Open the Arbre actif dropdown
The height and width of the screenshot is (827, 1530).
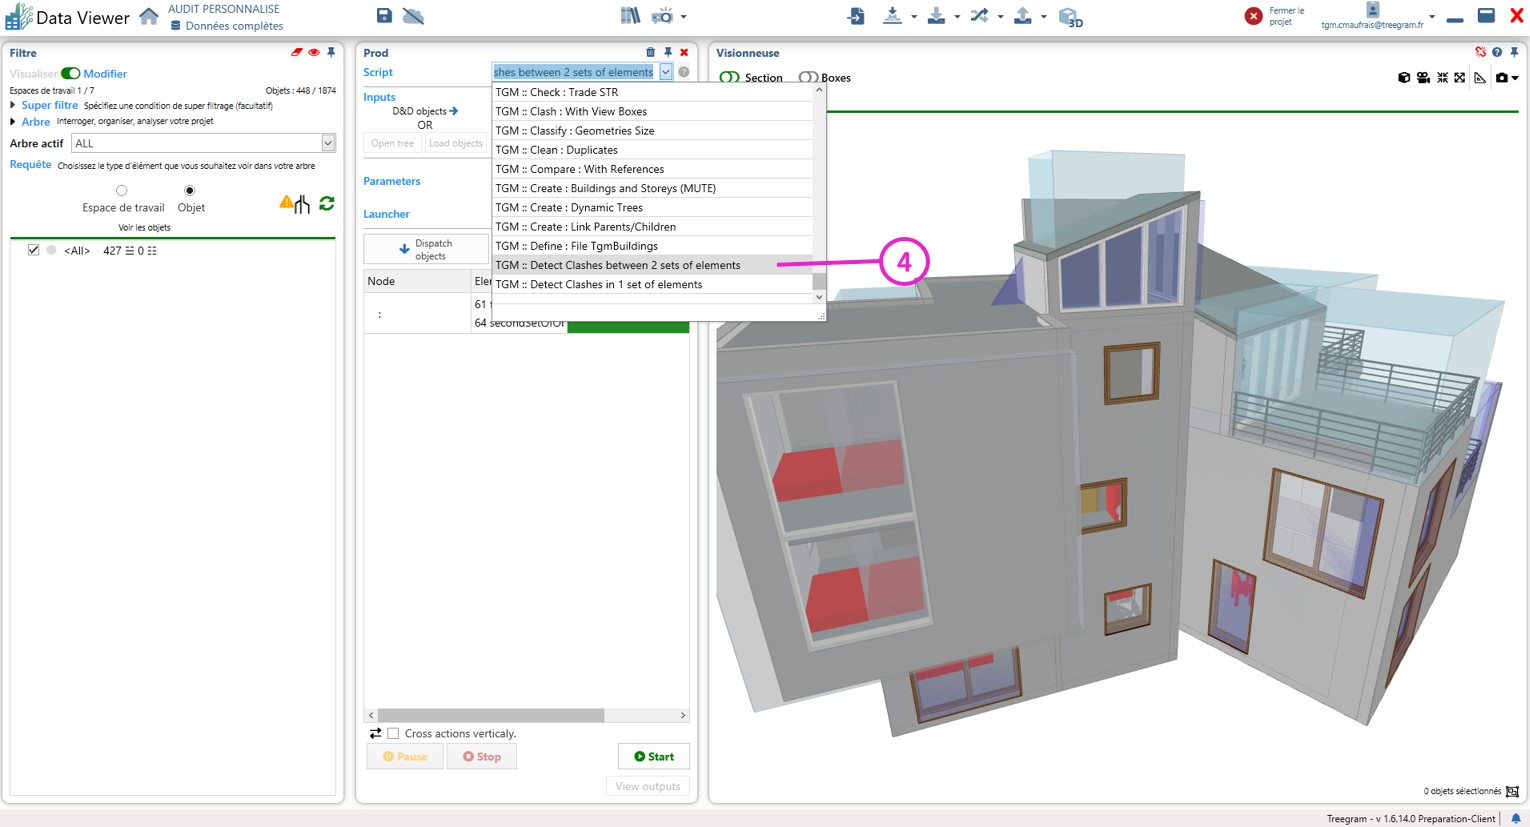tap(327, 144)
